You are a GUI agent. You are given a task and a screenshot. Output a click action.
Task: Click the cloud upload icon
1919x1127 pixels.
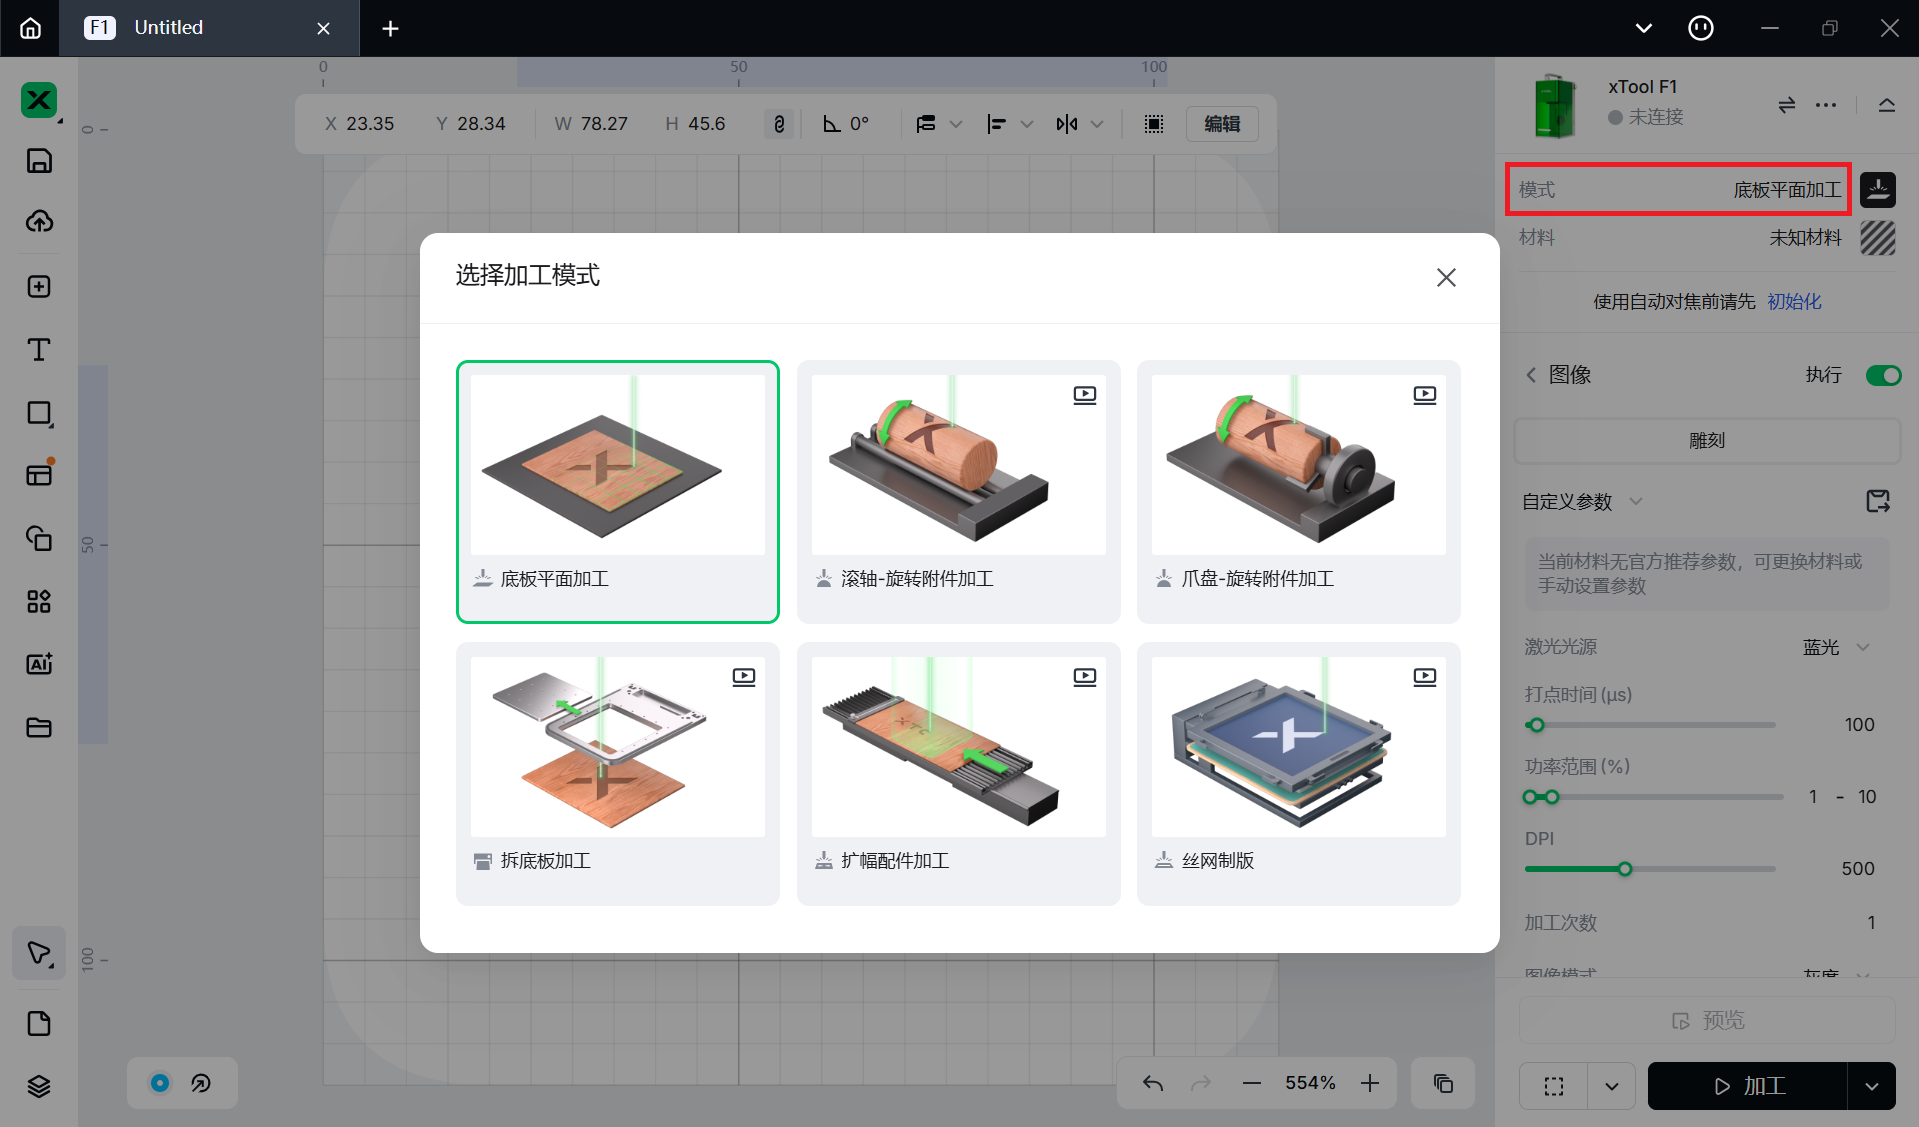coord(39,222)
